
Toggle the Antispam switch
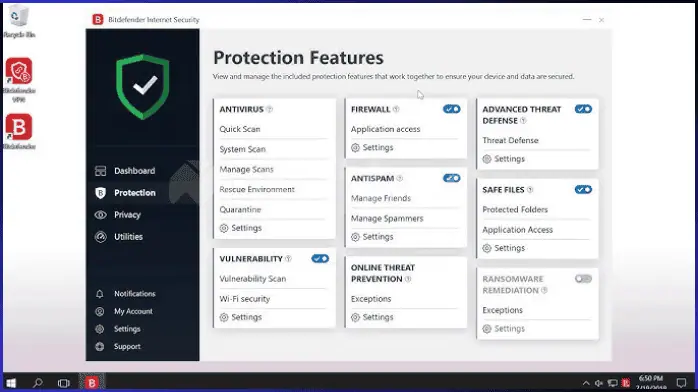451,178
